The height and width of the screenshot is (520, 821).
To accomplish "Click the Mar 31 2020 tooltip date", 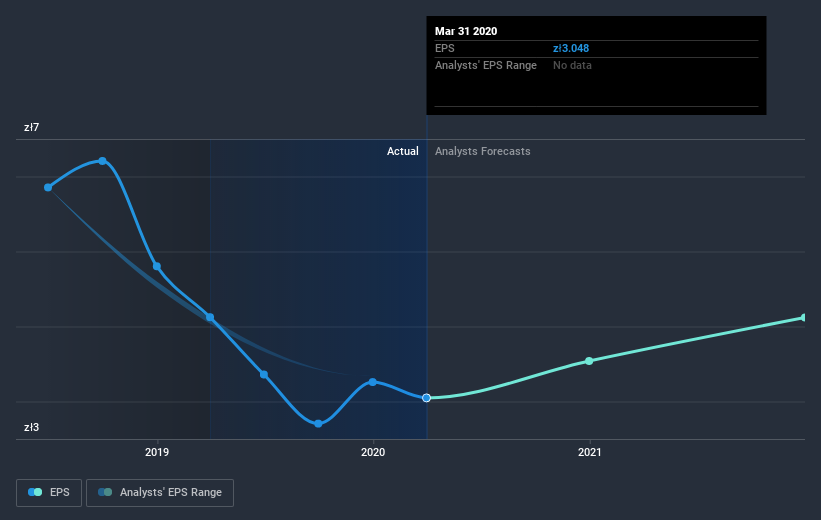I will (x=466, y=31).
